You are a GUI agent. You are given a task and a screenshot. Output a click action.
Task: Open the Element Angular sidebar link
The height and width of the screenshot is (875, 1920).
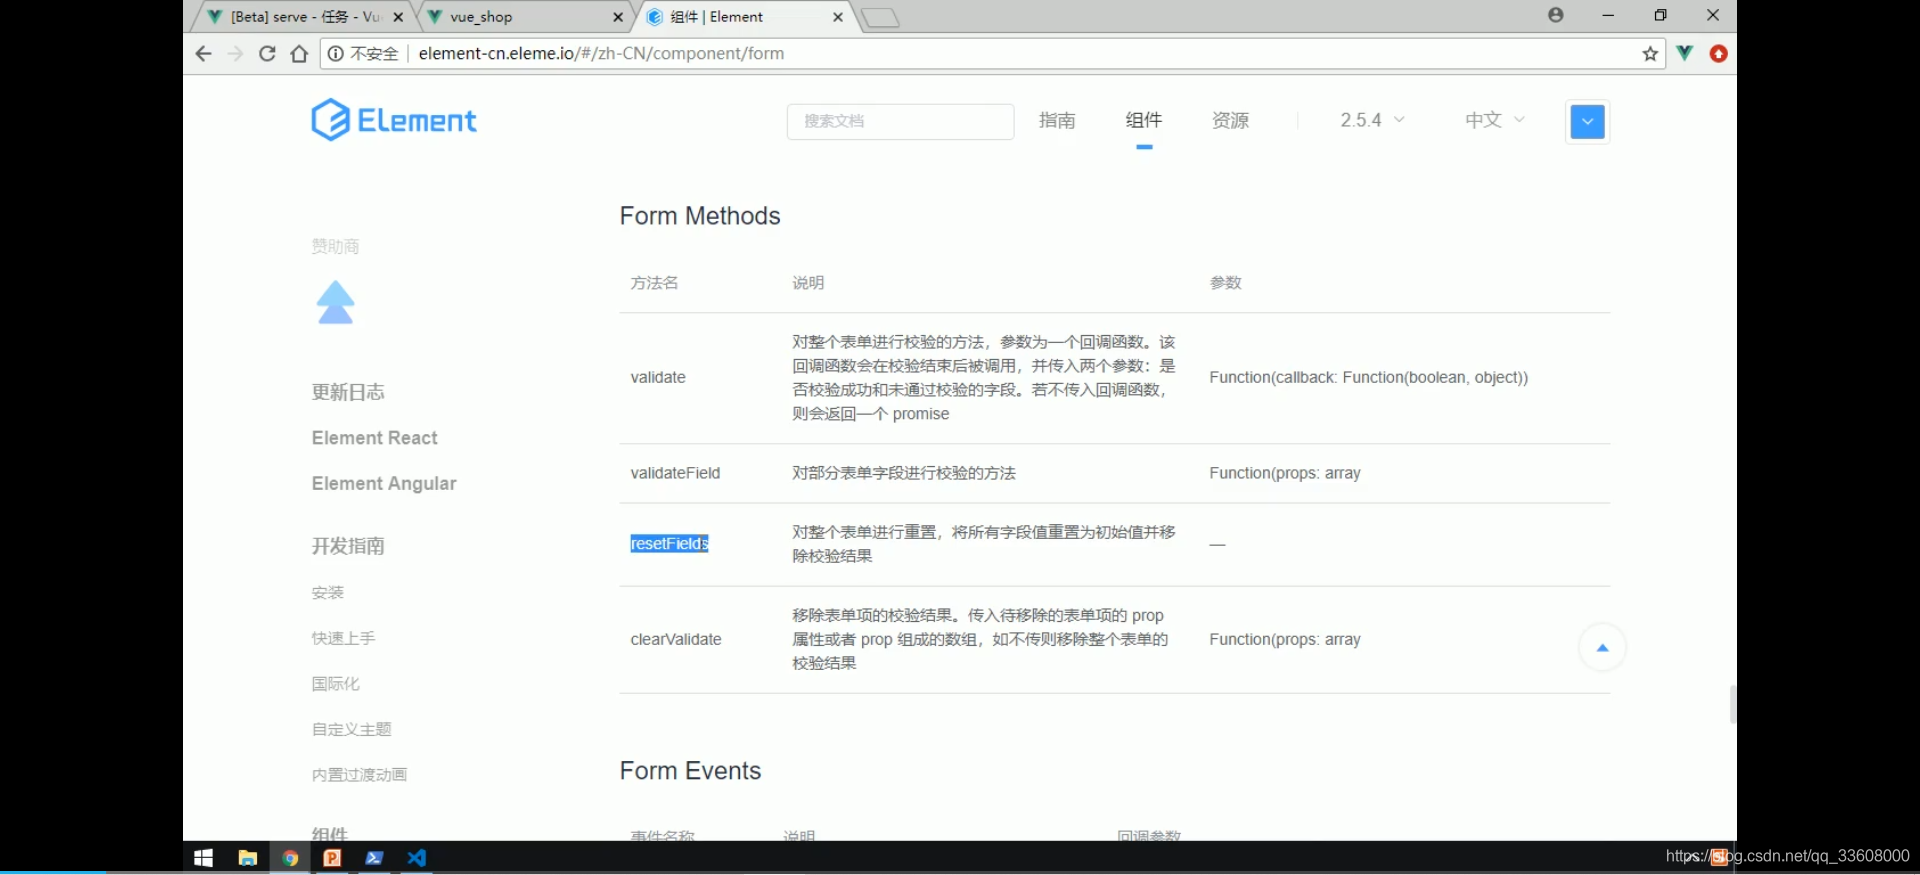point(384,484)
